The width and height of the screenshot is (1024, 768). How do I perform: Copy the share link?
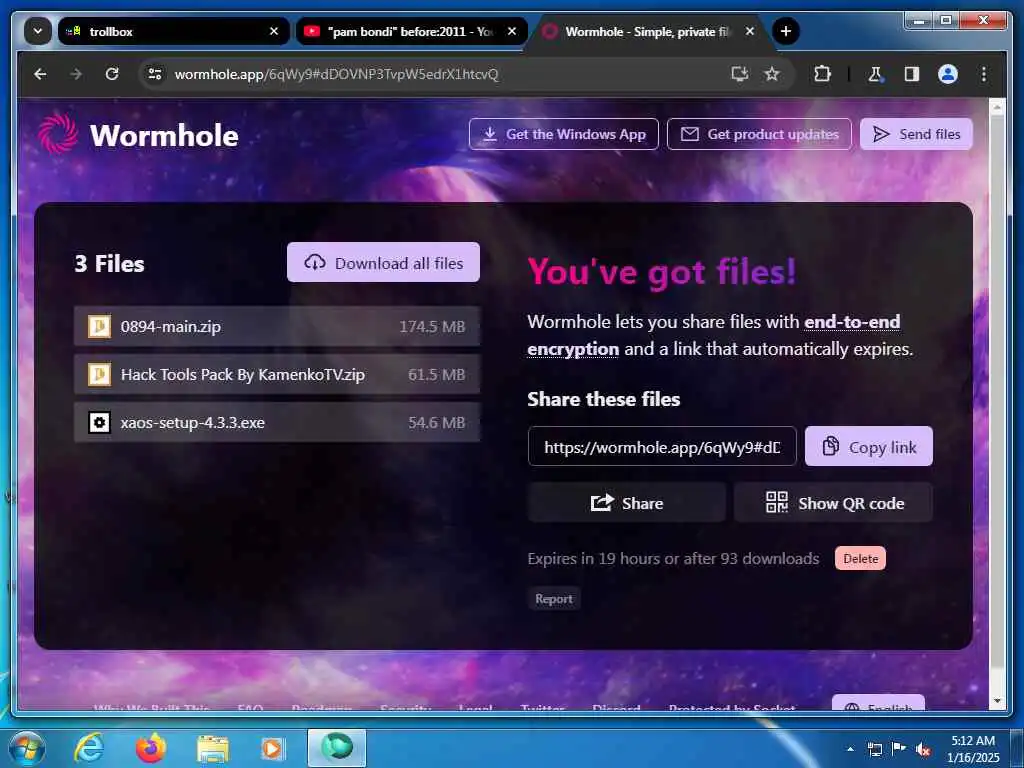[869, 447]
